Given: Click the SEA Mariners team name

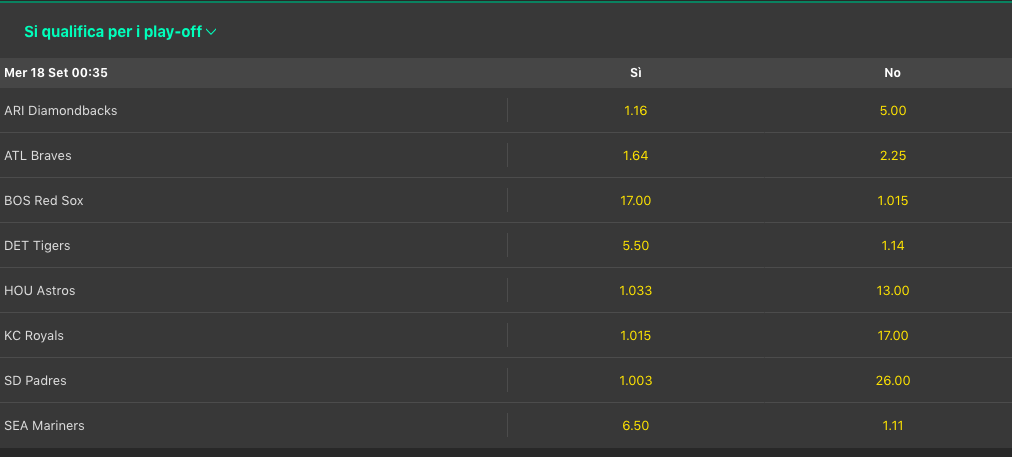Looking at the screenshot, I should [44, 425].
